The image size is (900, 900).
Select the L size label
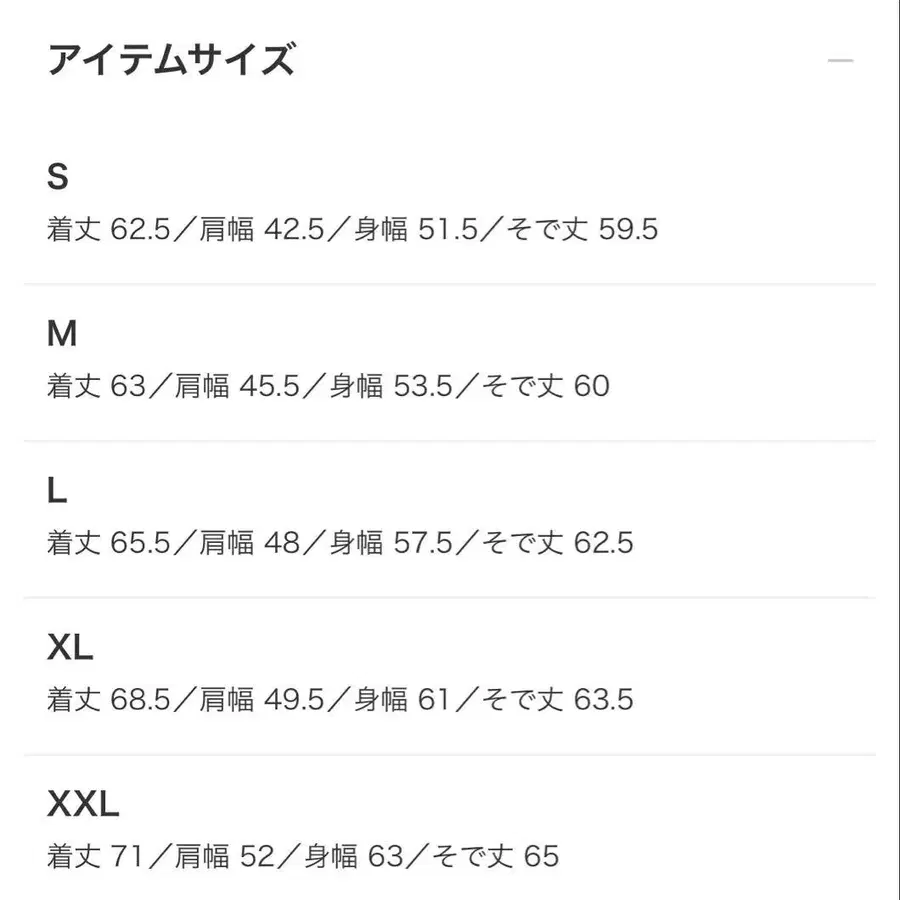coord(57,491)
